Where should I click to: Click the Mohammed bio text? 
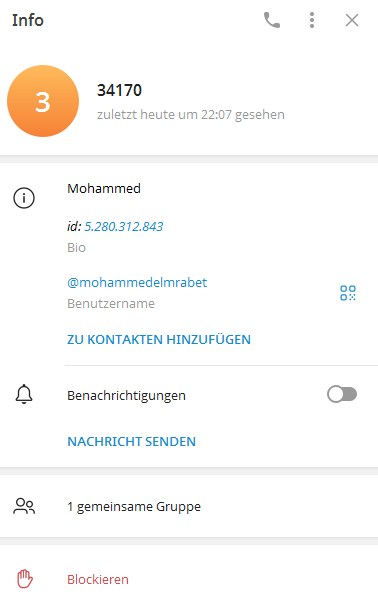[x=104, y=189]
